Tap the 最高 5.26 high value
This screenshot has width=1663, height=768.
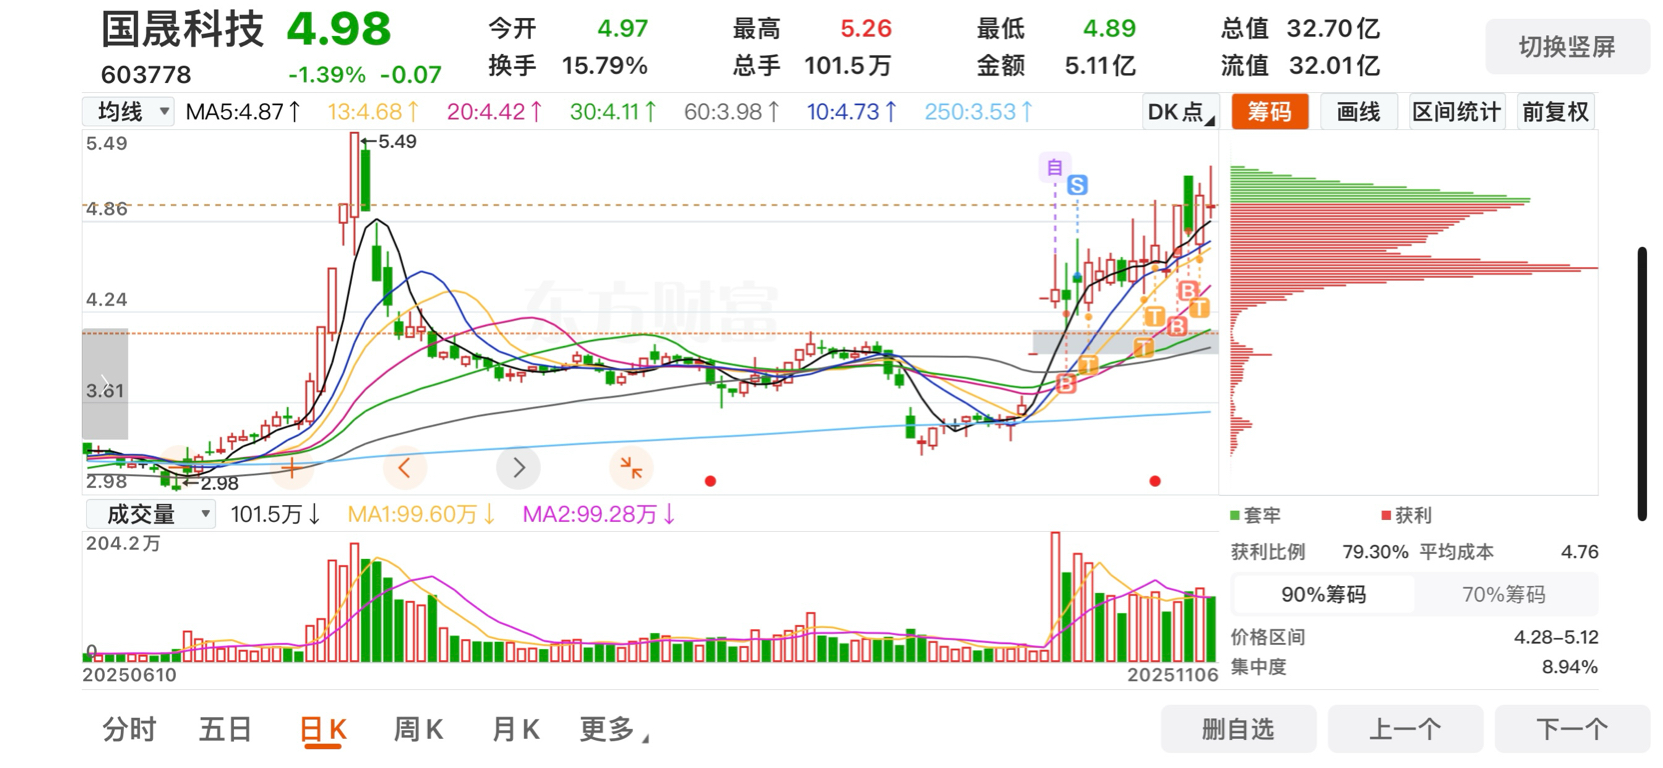coord(866,29)
